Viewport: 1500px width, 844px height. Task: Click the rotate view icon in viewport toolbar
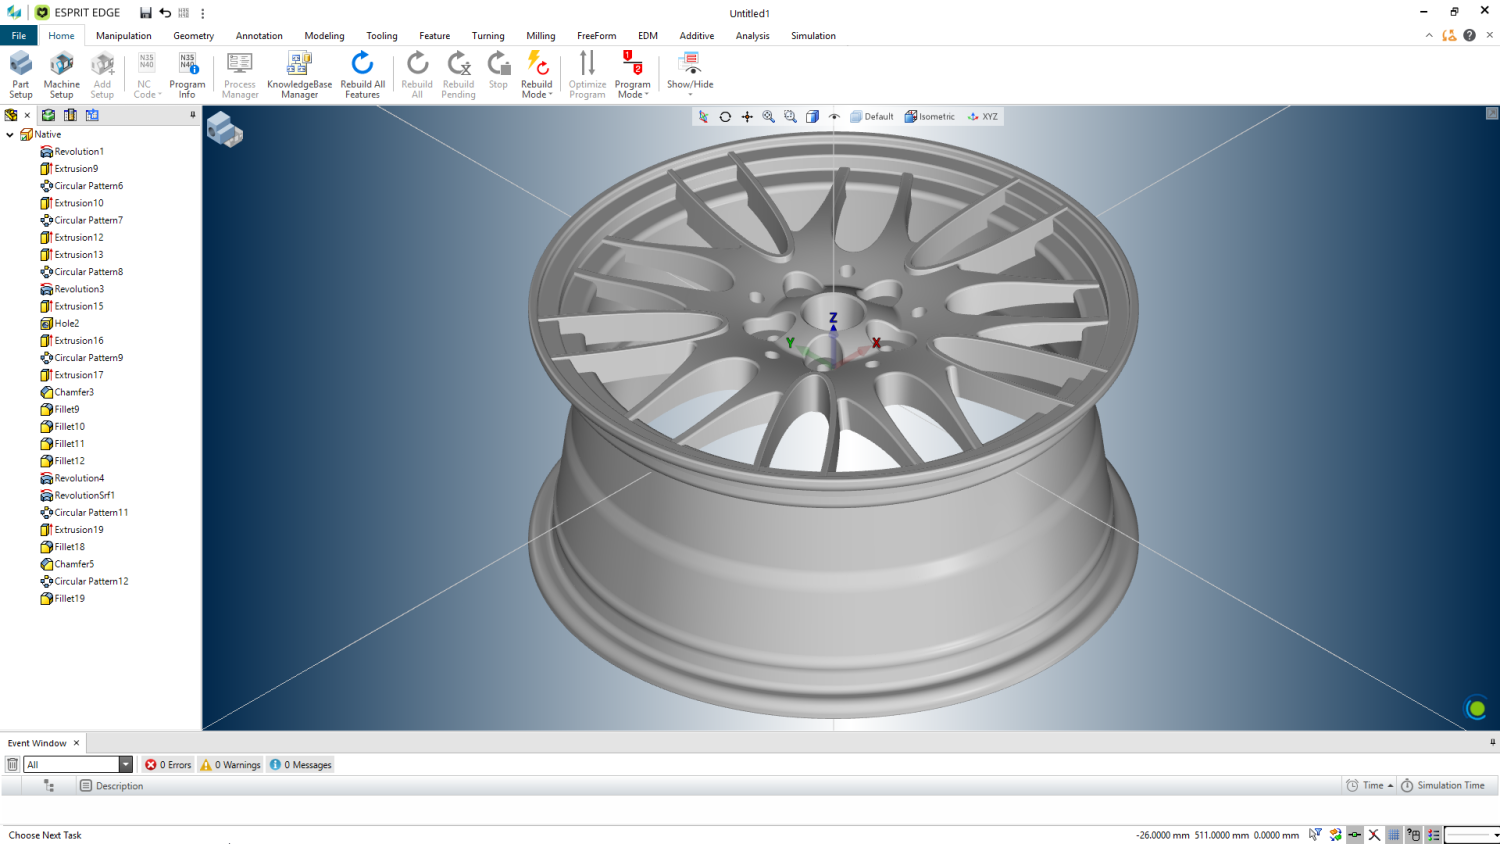(725, 117)
